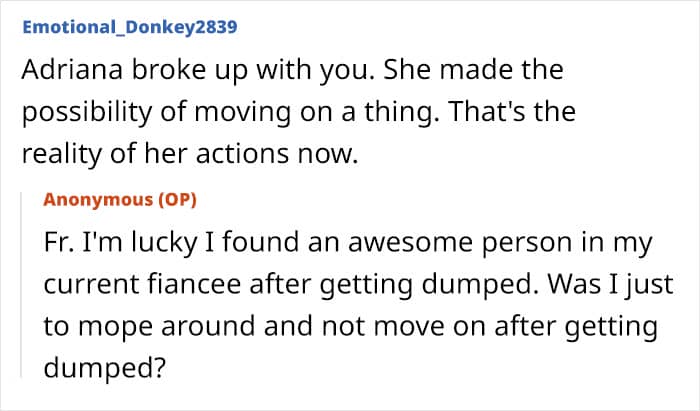Click the final word "dumped?" in the reply
The width and height of the screenshot is (700, 411).
[104, 368]
